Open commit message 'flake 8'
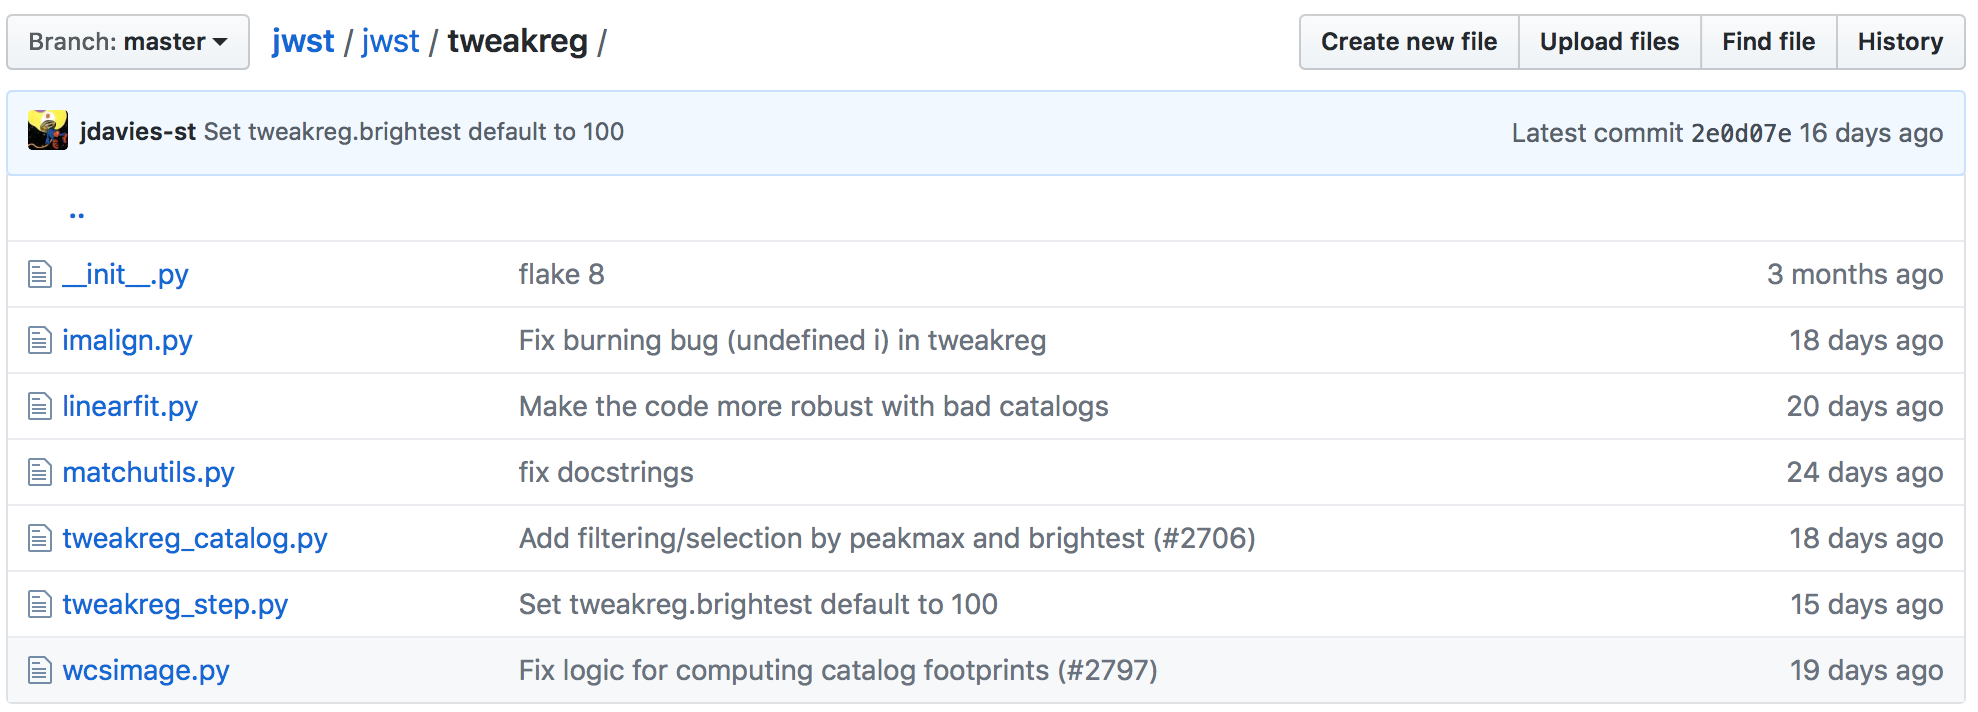This screenshot has height=712, width=1978. pos(561,274)
